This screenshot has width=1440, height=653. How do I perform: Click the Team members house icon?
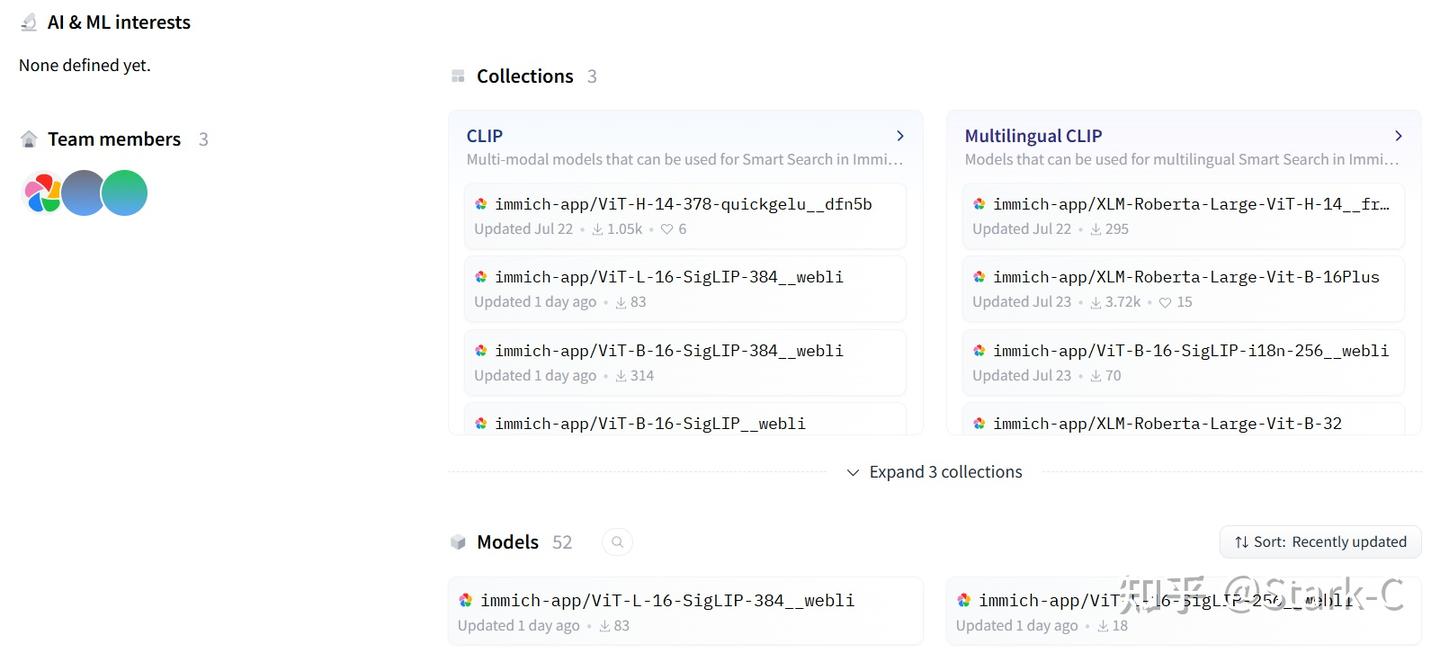29,139
